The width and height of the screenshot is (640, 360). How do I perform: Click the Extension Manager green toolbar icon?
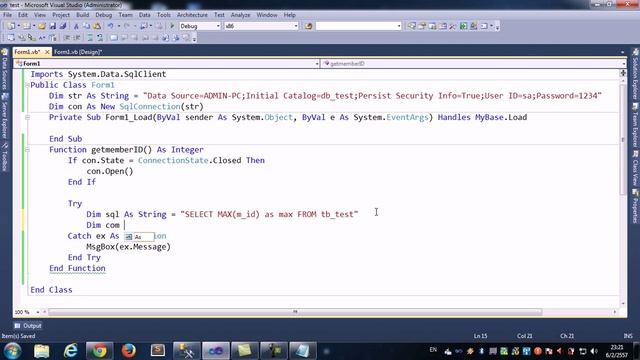tap(463, 26)
